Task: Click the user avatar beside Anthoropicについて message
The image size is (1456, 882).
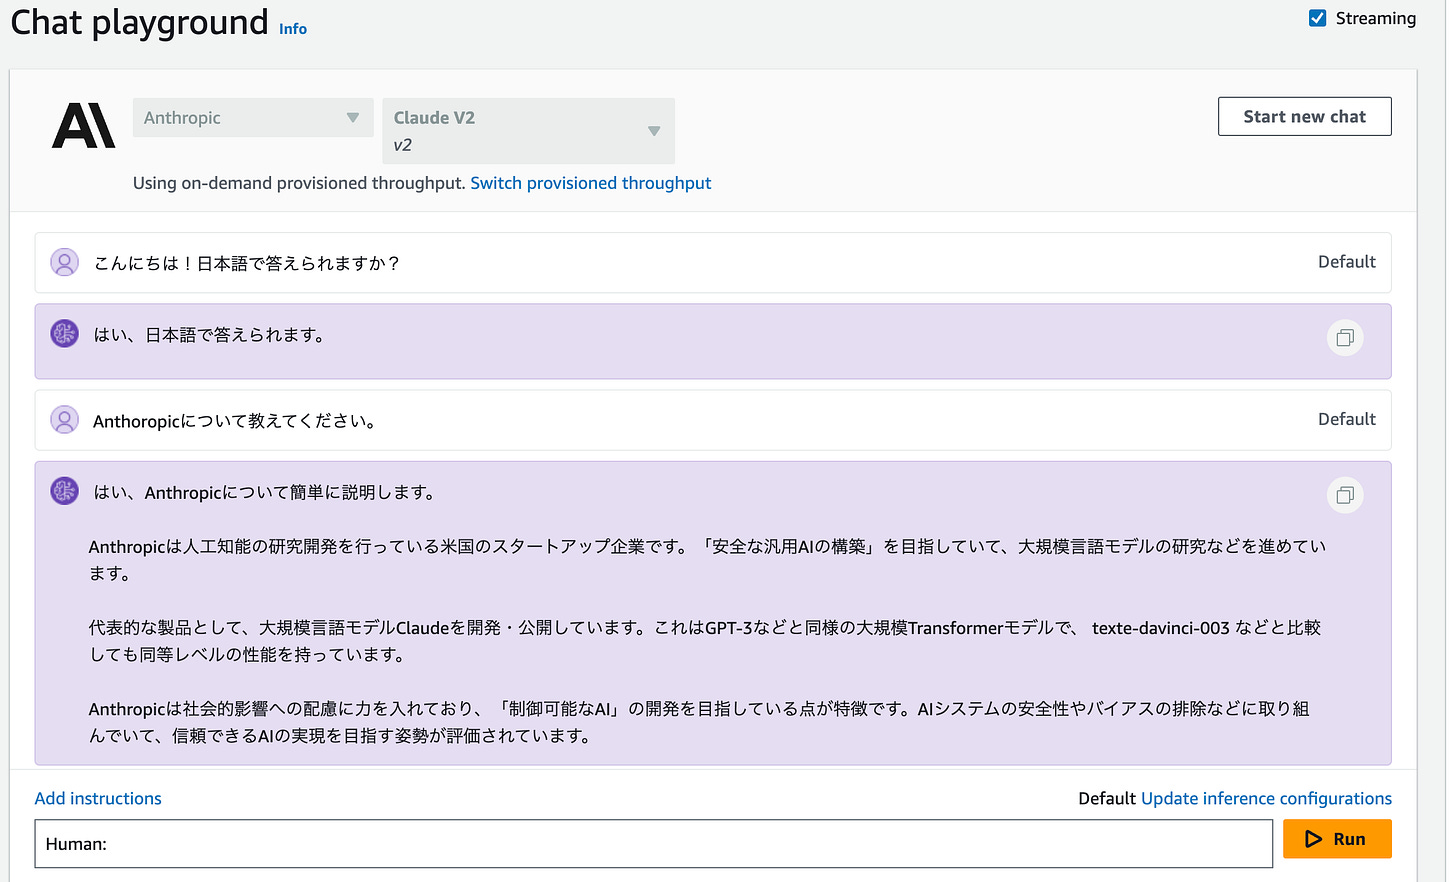Action: tap(65, 420)
